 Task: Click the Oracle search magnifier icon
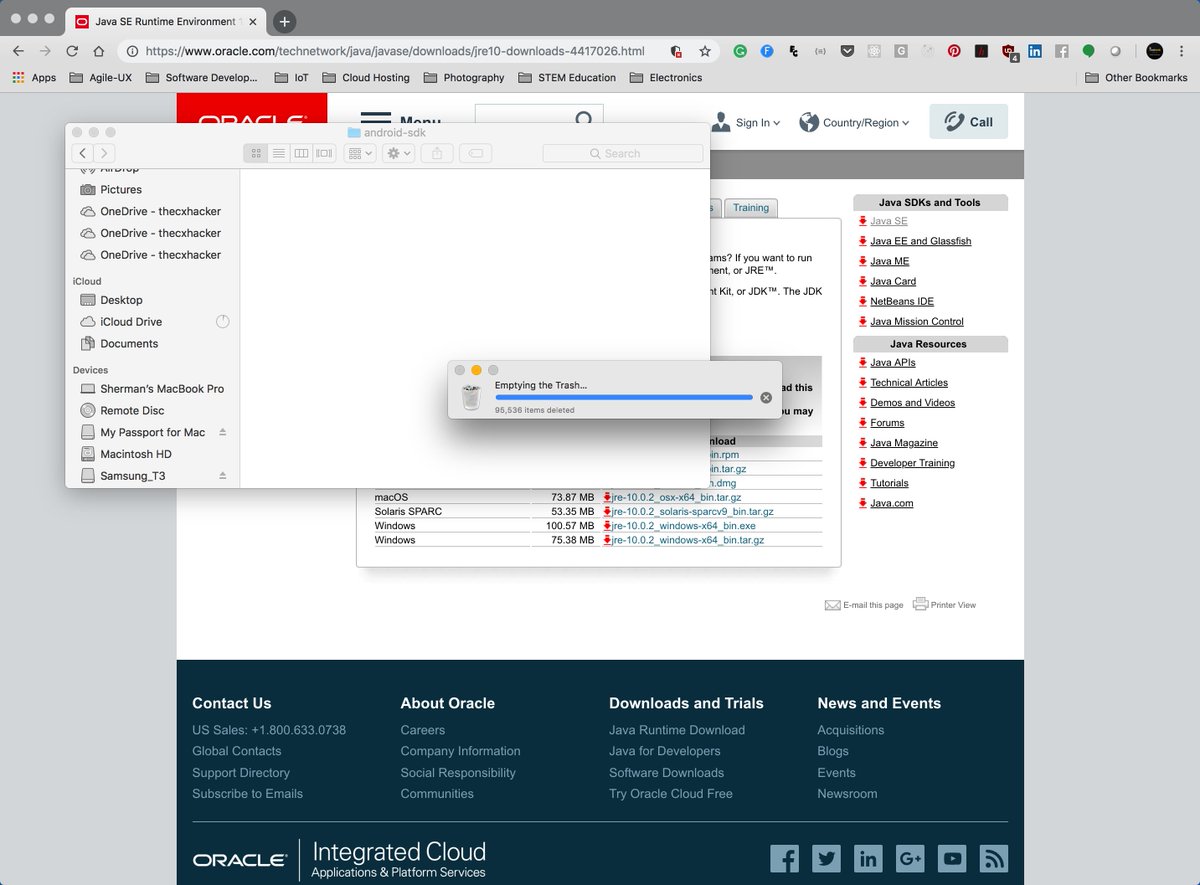[x=585, y=120]
